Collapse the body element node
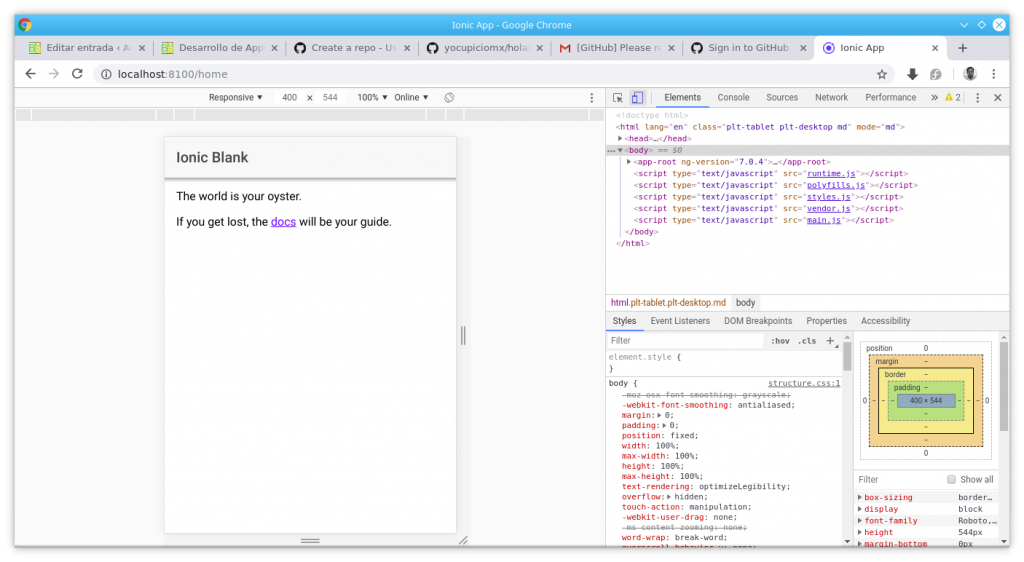 pos(620,150)
